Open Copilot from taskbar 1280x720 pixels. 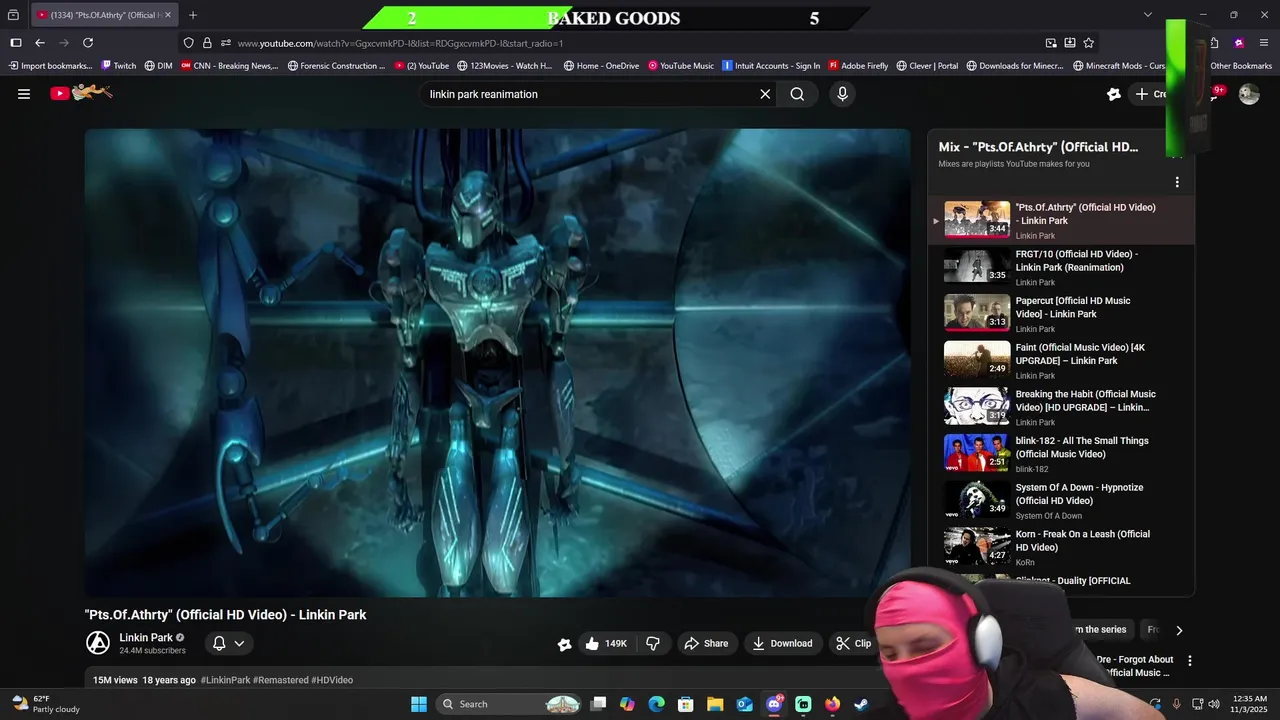click(x=627, y=704)
